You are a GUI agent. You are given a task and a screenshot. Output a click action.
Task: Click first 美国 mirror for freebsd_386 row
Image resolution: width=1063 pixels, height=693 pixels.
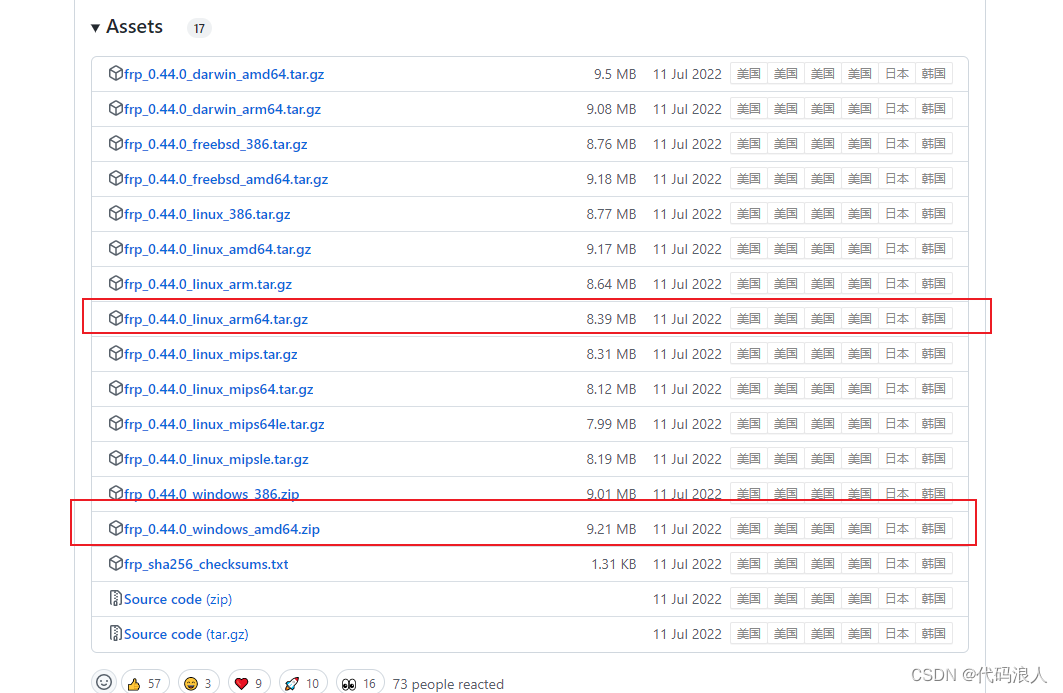click(748, 144)
